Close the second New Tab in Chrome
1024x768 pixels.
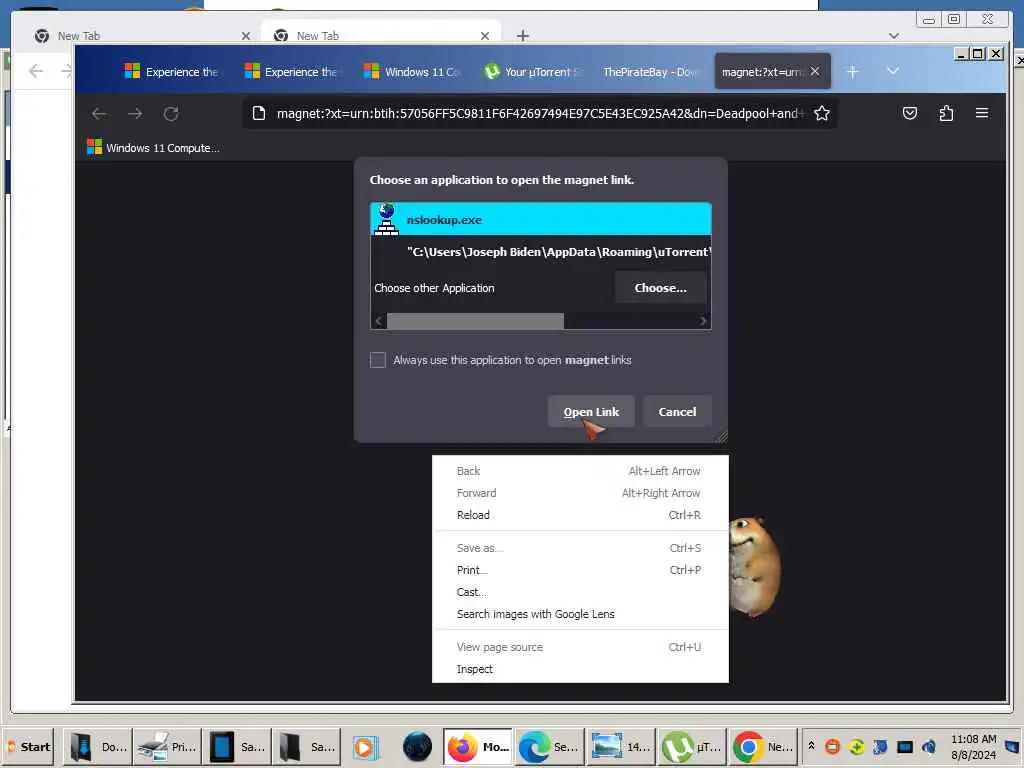coord(485,36)
